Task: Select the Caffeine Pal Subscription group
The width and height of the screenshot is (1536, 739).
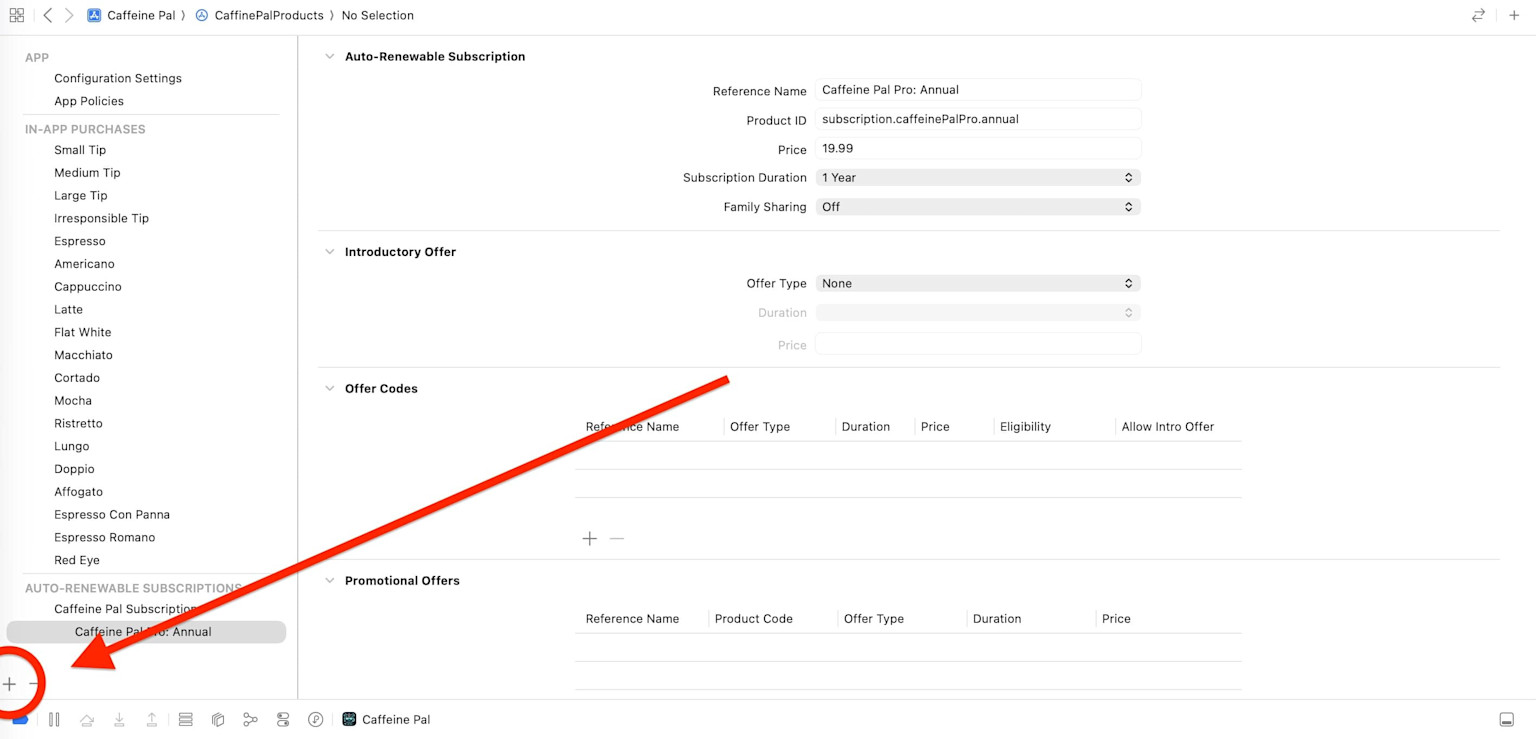Action: pyautogui.click(x=126, y=609)
